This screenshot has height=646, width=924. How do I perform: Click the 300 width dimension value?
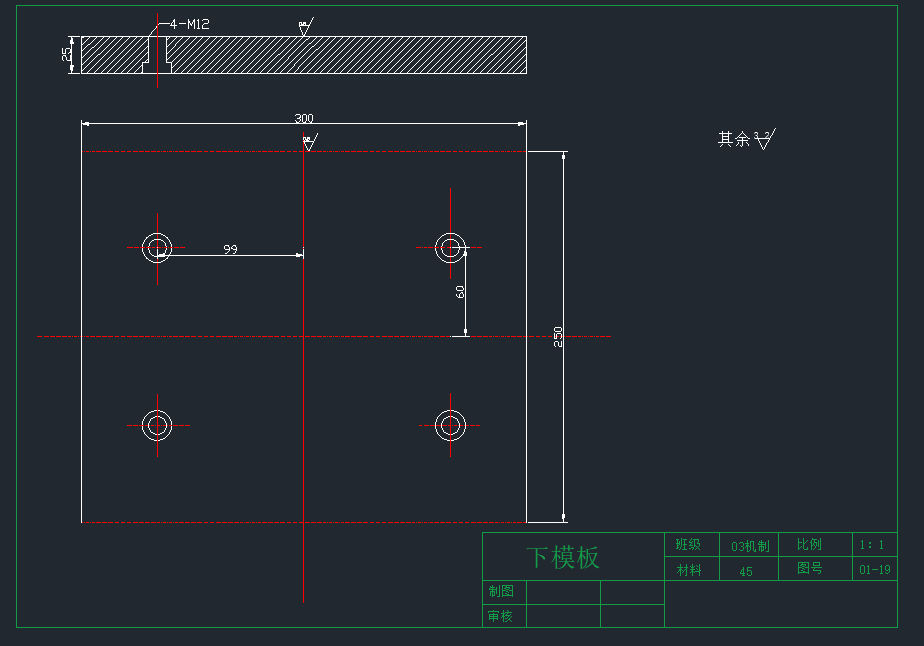click(304, 118)
